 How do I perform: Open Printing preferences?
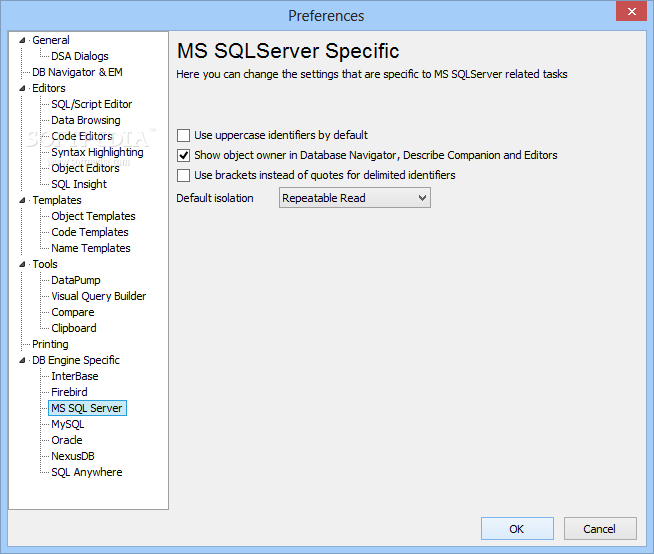[x=50, y=344]
